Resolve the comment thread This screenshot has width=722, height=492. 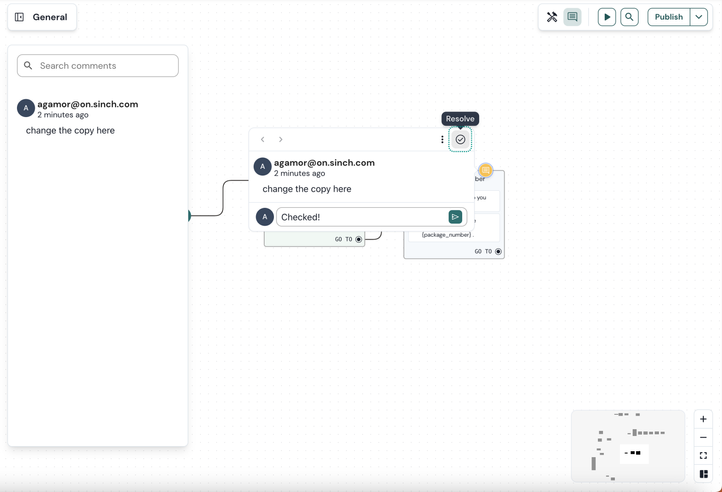460,140
